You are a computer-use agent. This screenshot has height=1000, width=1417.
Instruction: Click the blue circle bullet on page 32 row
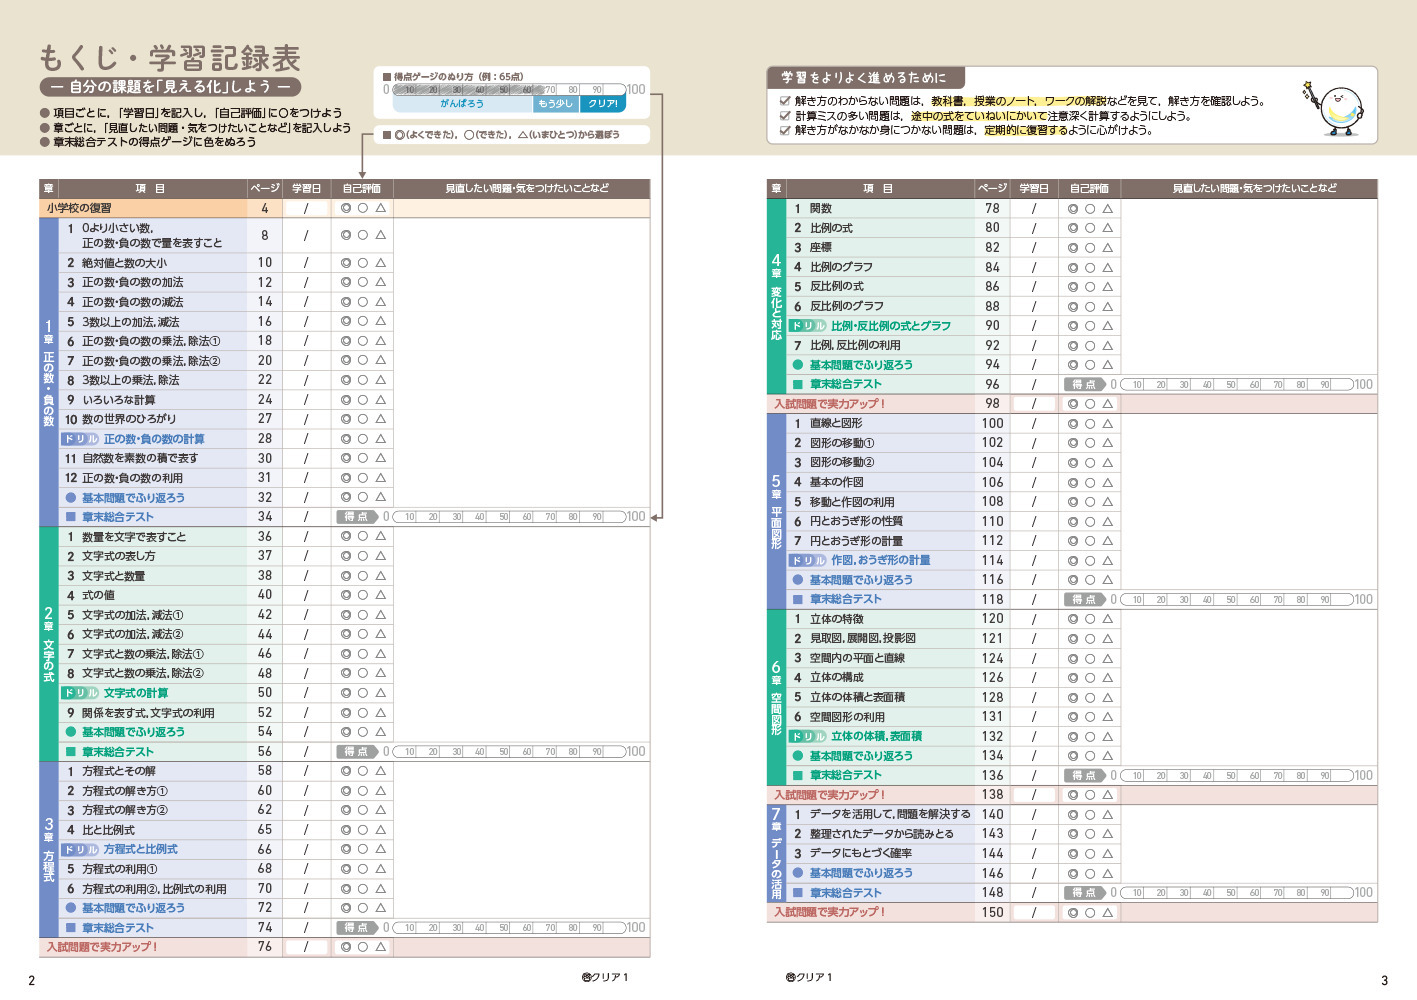point(71,498)
